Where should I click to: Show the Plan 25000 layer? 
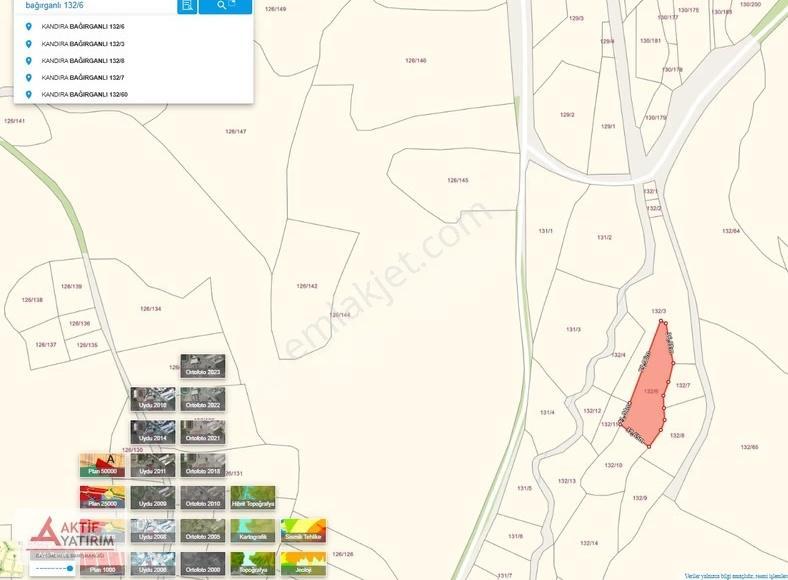(x=103, y=498)
